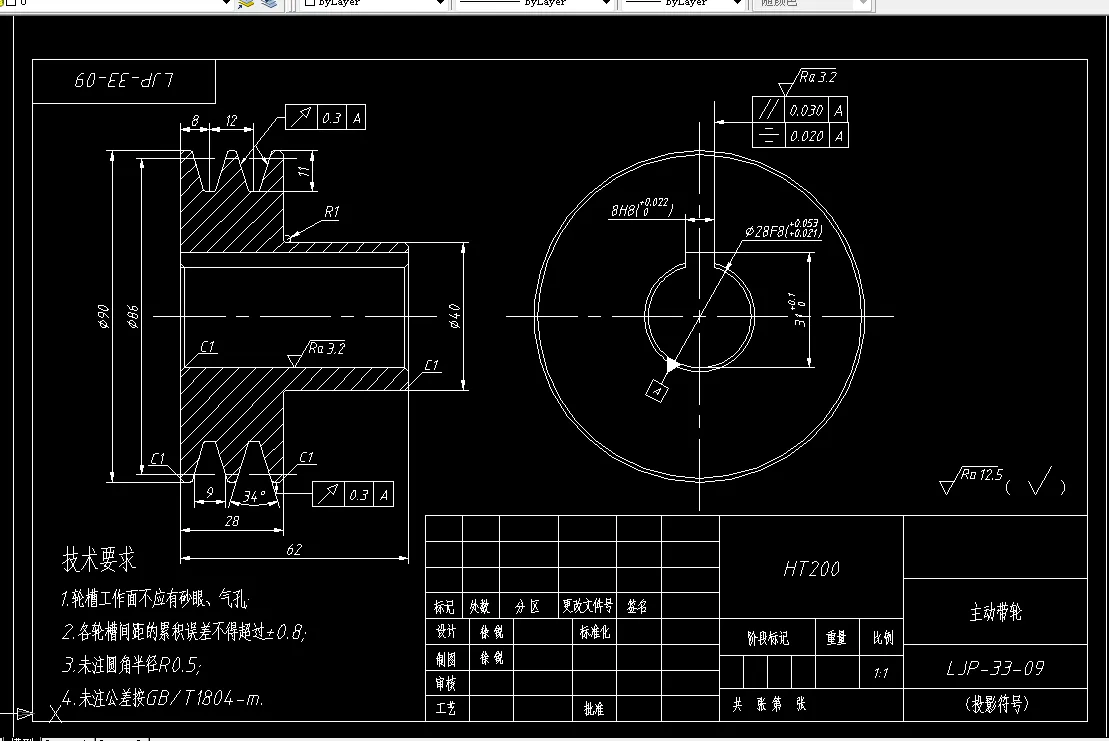This screenshot has width=1109, height=741.
Task: Click the 'φ40' hub diameter dimension
Action: click(455, 316)
